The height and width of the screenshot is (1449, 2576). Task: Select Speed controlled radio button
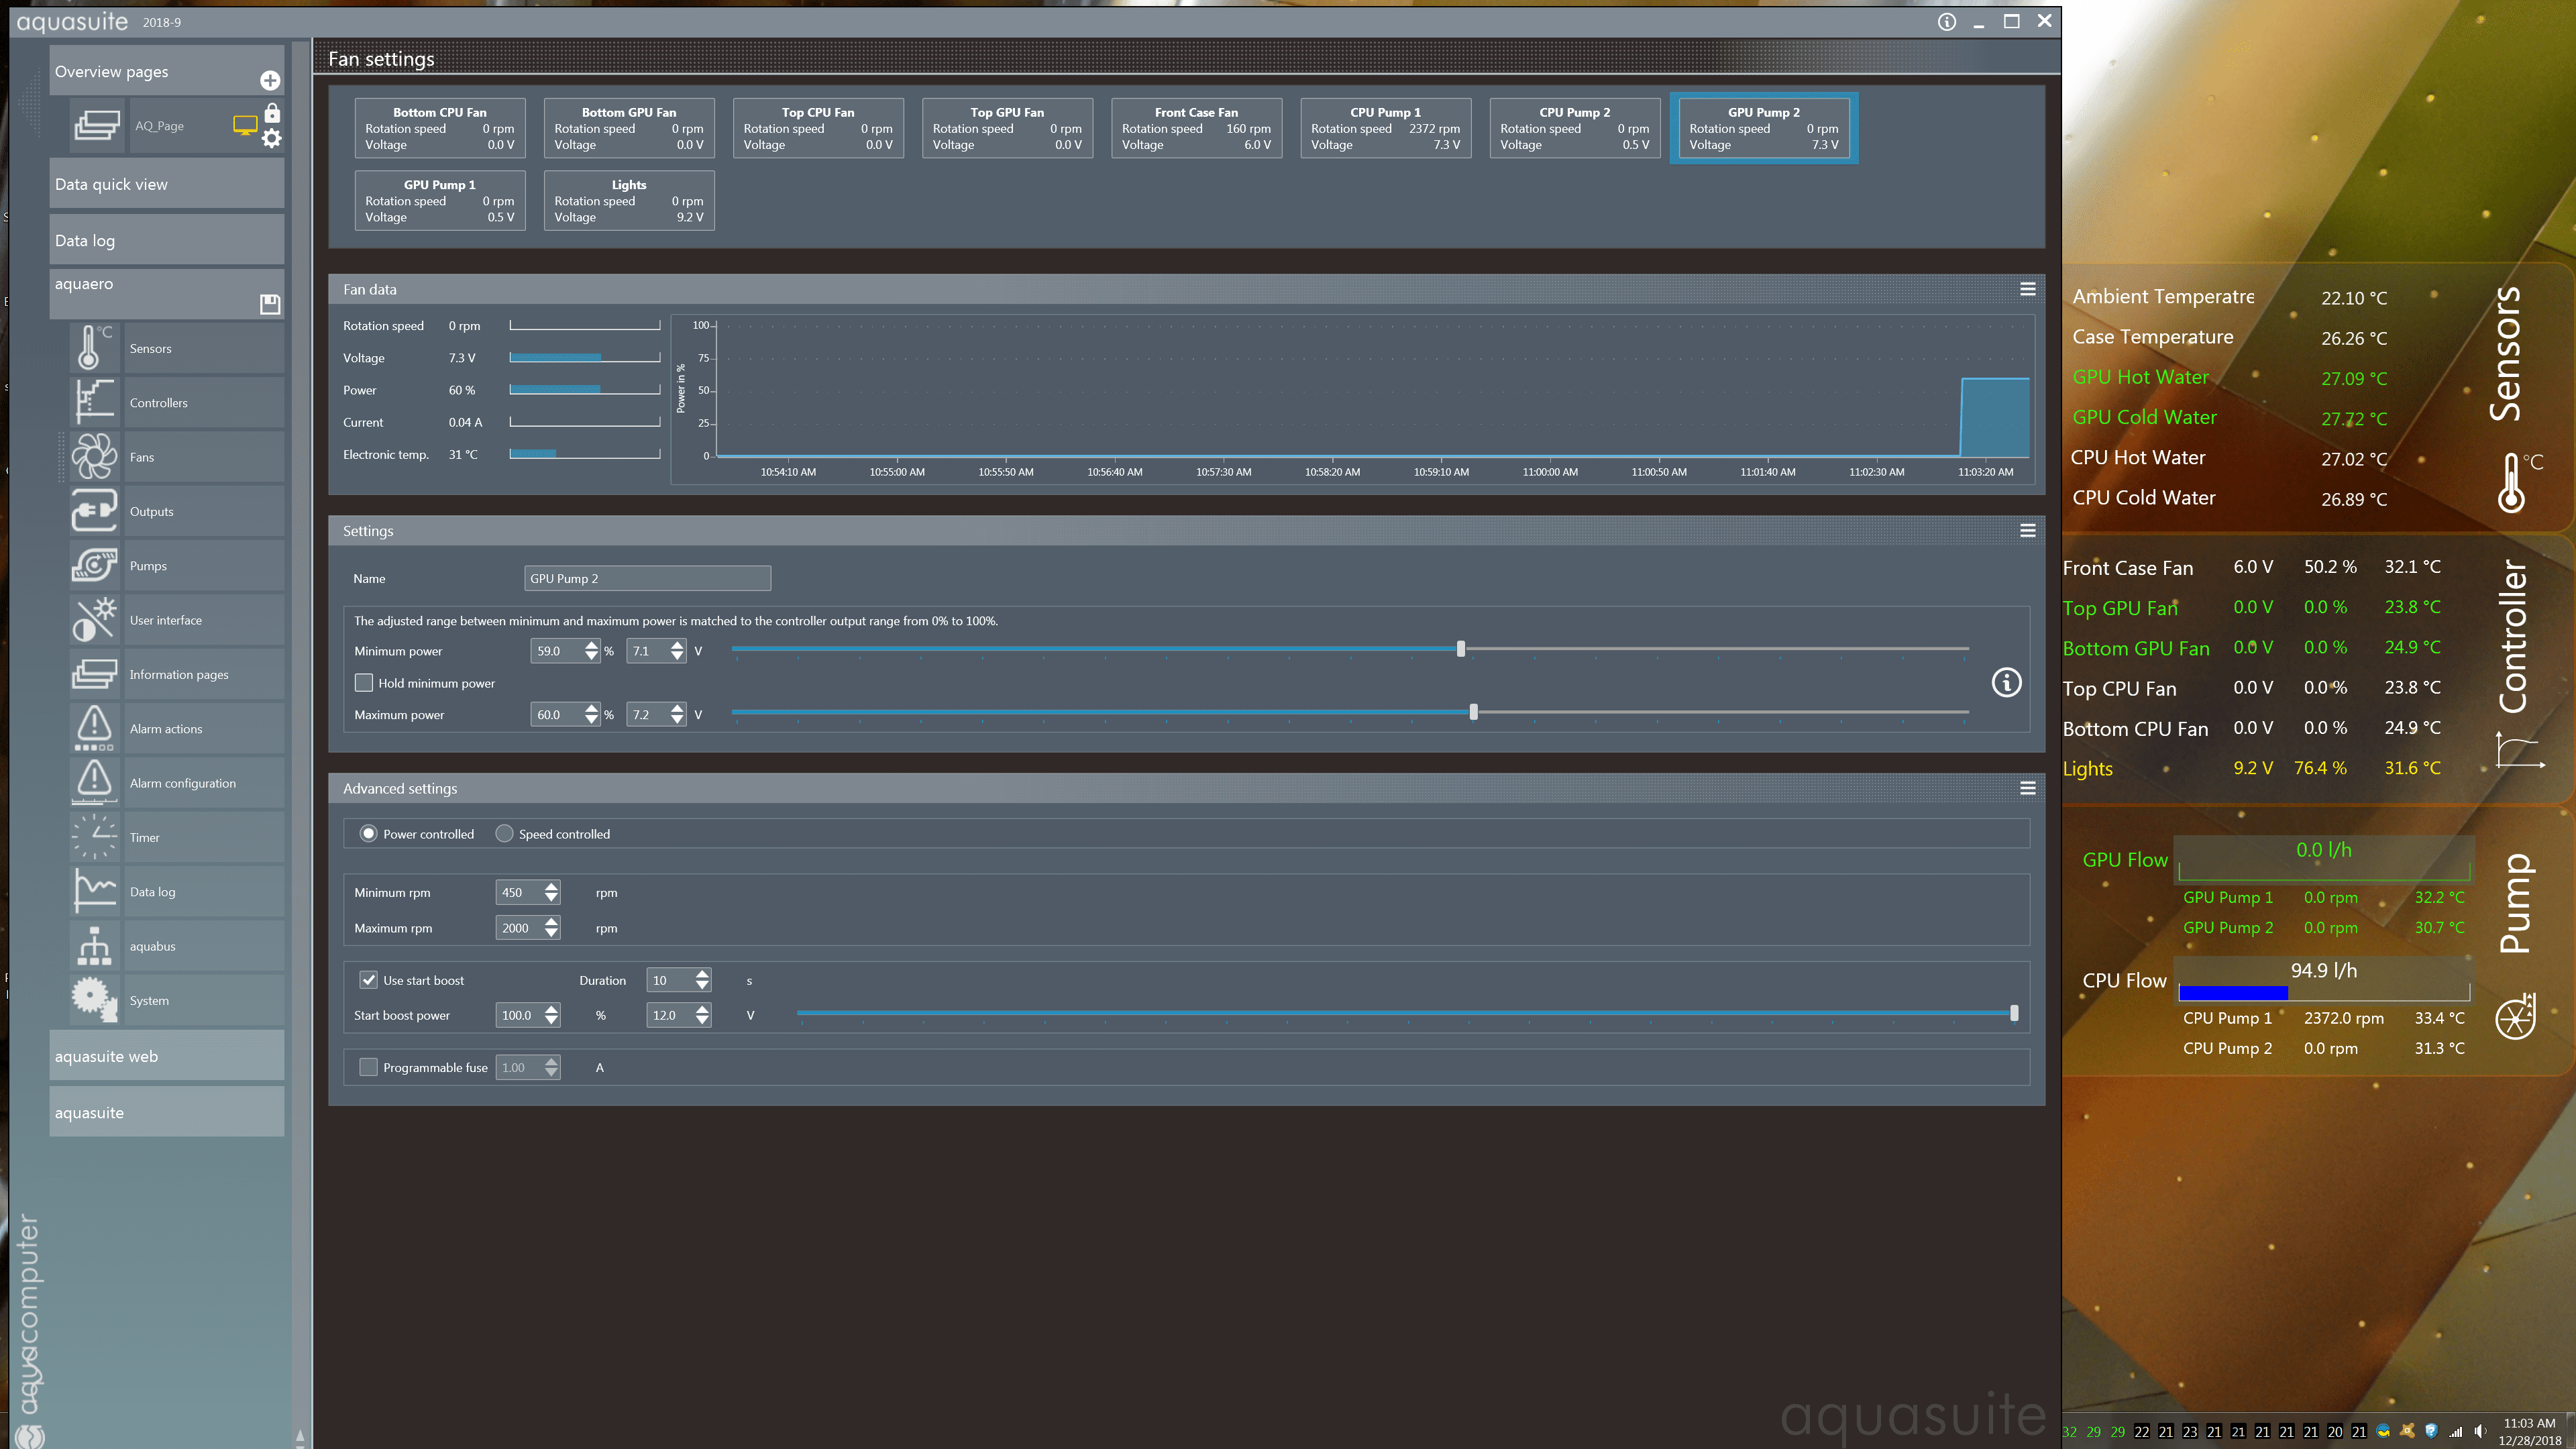pyautogui.click(x=505, y=833)
